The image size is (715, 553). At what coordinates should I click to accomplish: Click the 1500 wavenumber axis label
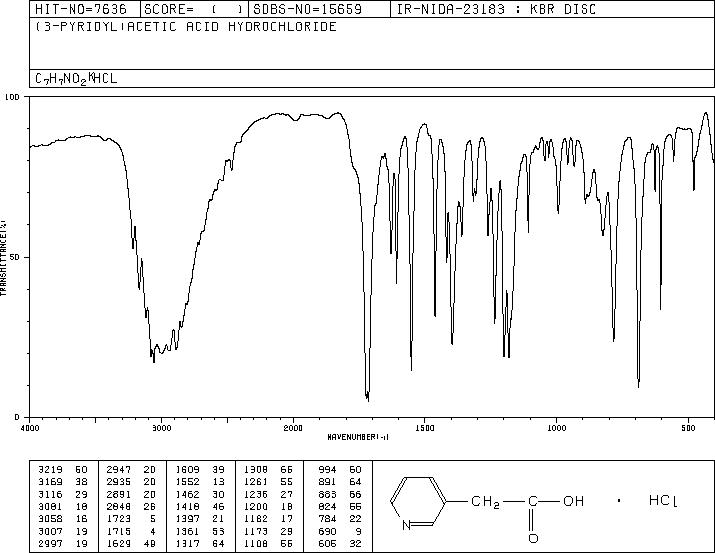pos(425,428)
